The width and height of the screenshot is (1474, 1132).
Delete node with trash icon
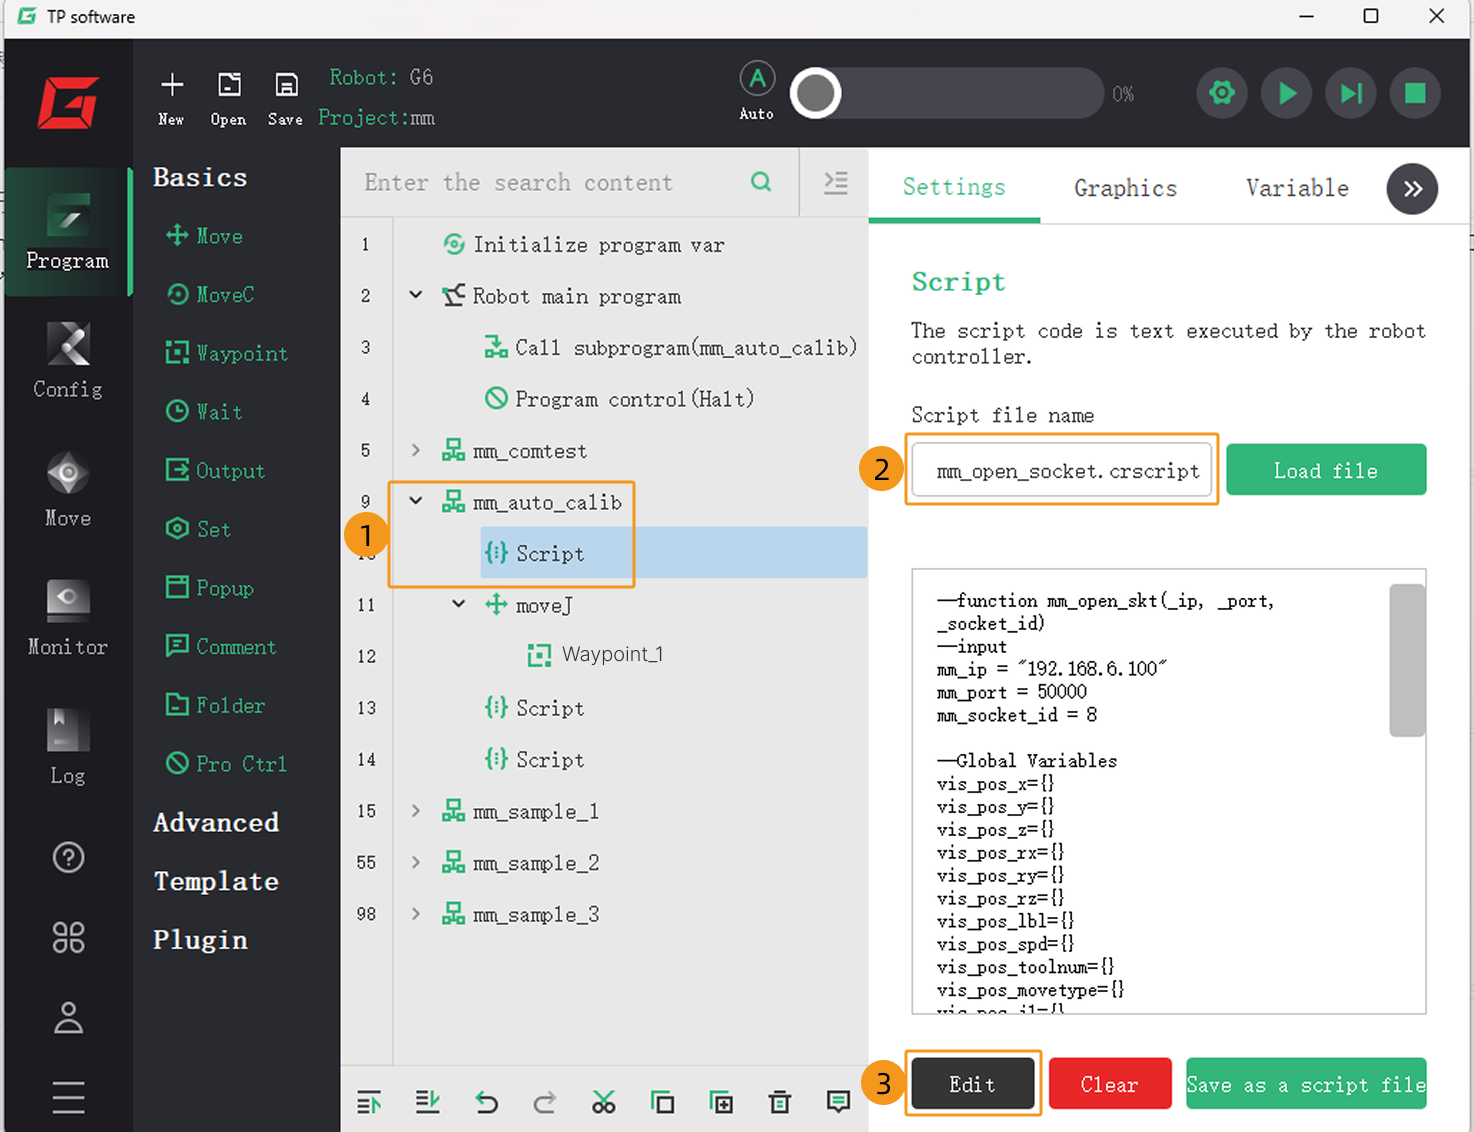(779, 1102)
